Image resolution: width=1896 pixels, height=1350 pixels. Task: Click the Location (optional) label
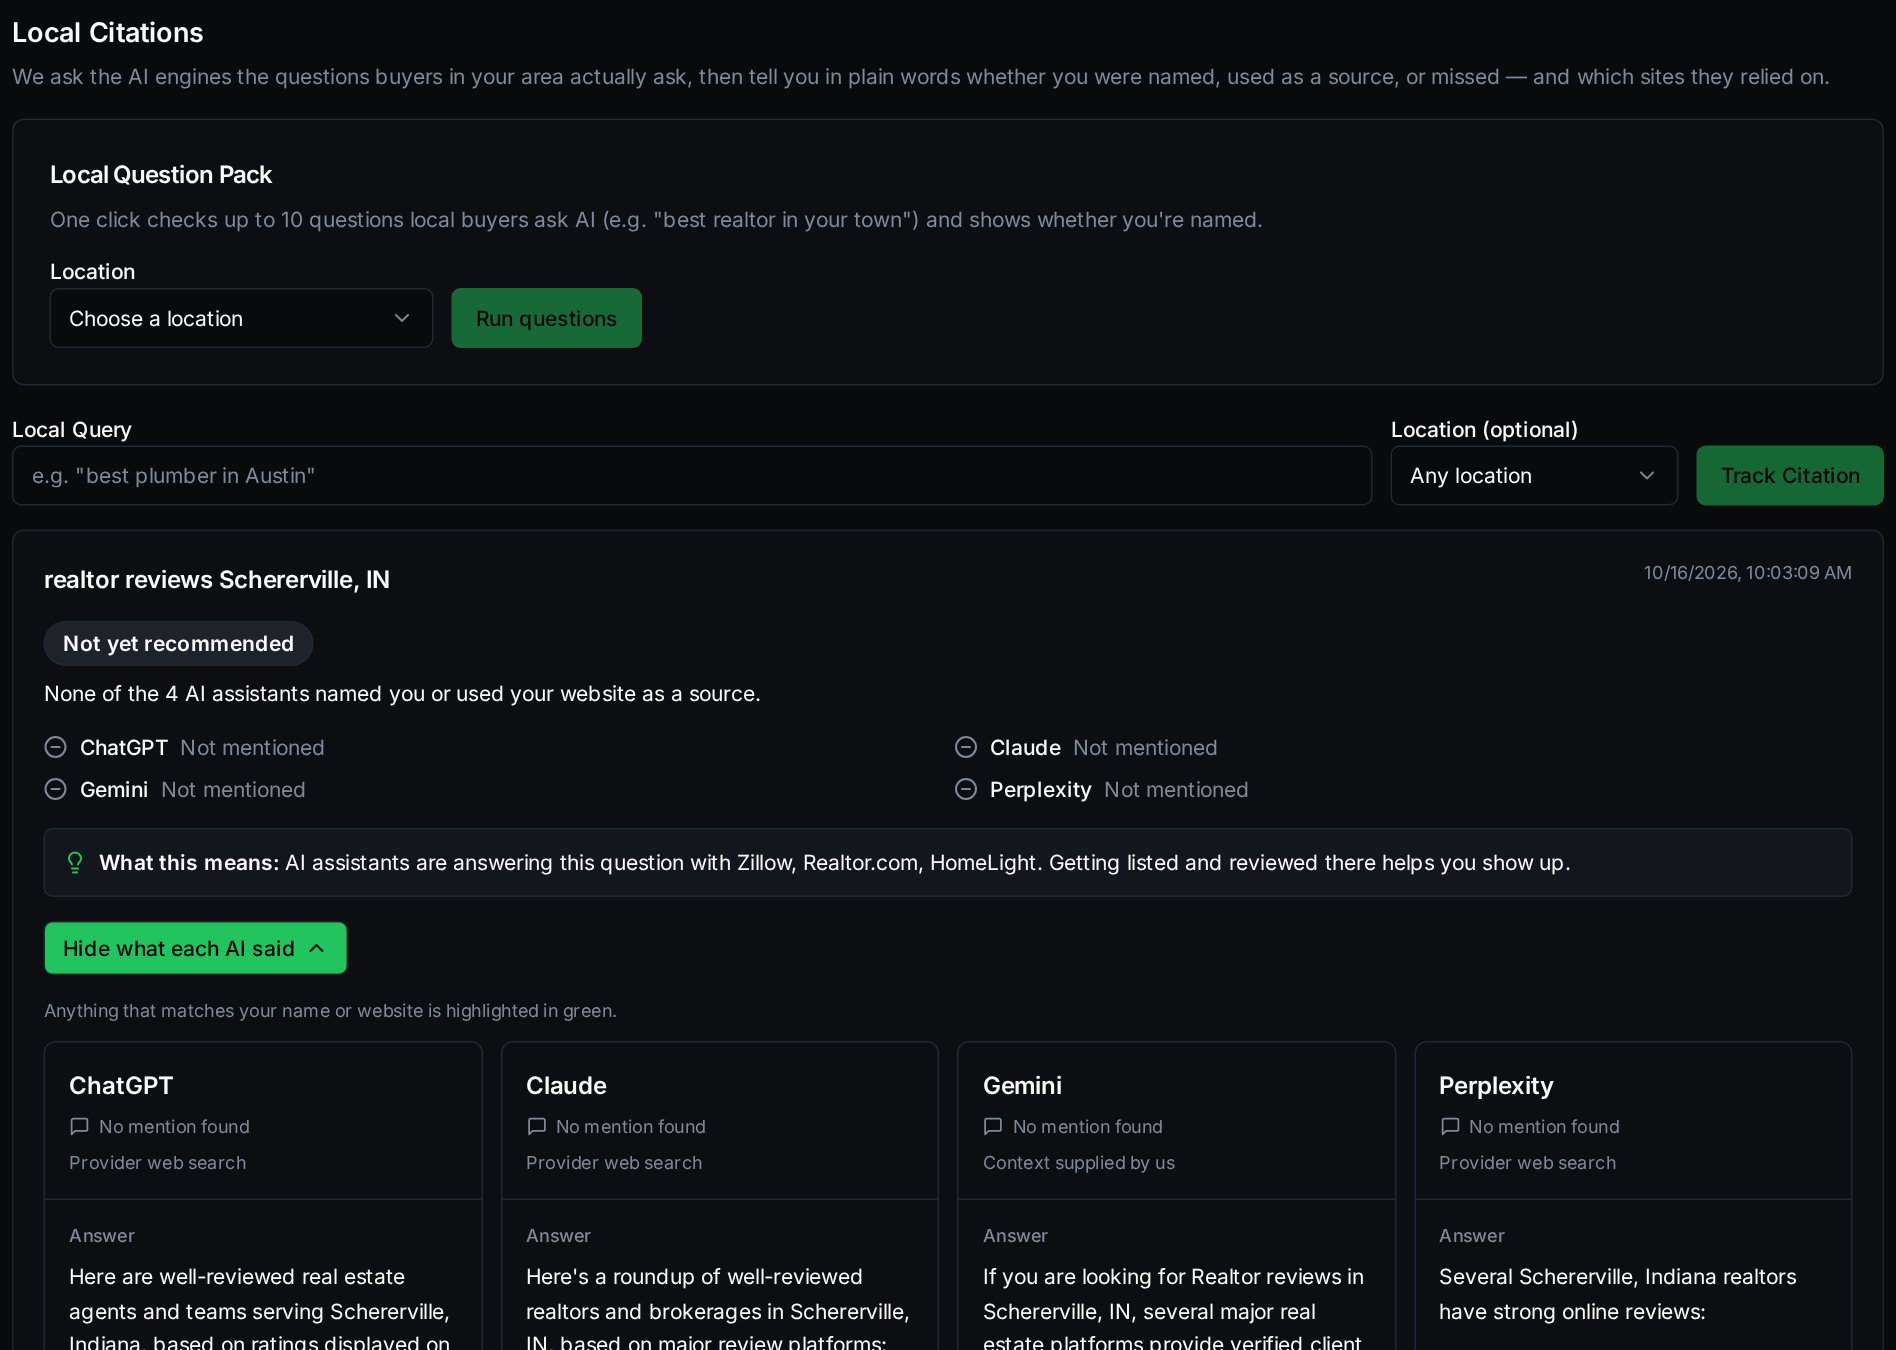[x=1484, y=429]
